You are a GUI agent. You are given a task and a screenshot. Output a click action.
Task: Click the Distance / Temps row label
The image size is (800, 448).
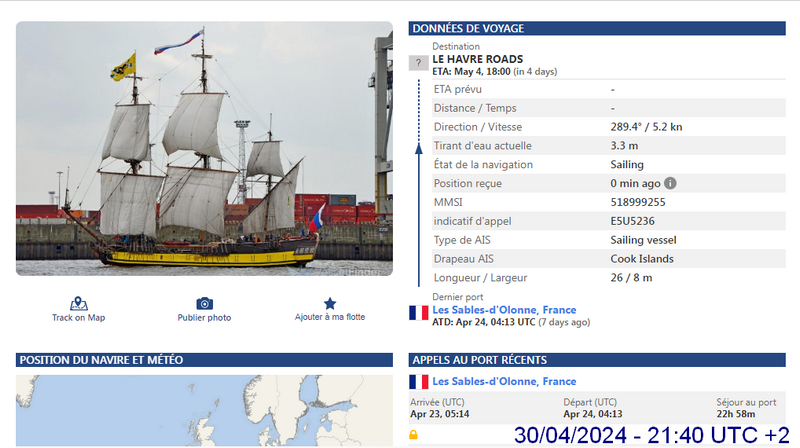pos(474,108)
